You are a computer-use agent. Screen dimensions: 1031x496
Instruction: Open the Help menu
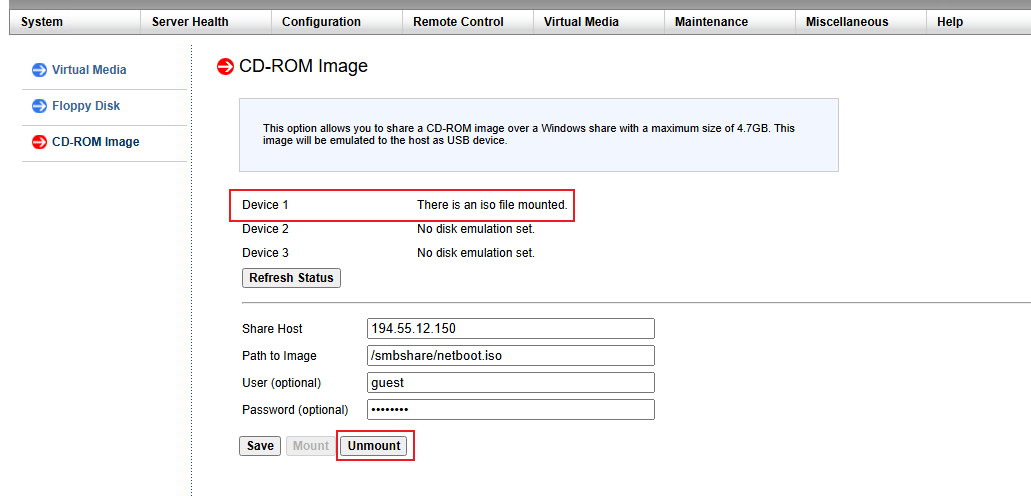(950, 22)
